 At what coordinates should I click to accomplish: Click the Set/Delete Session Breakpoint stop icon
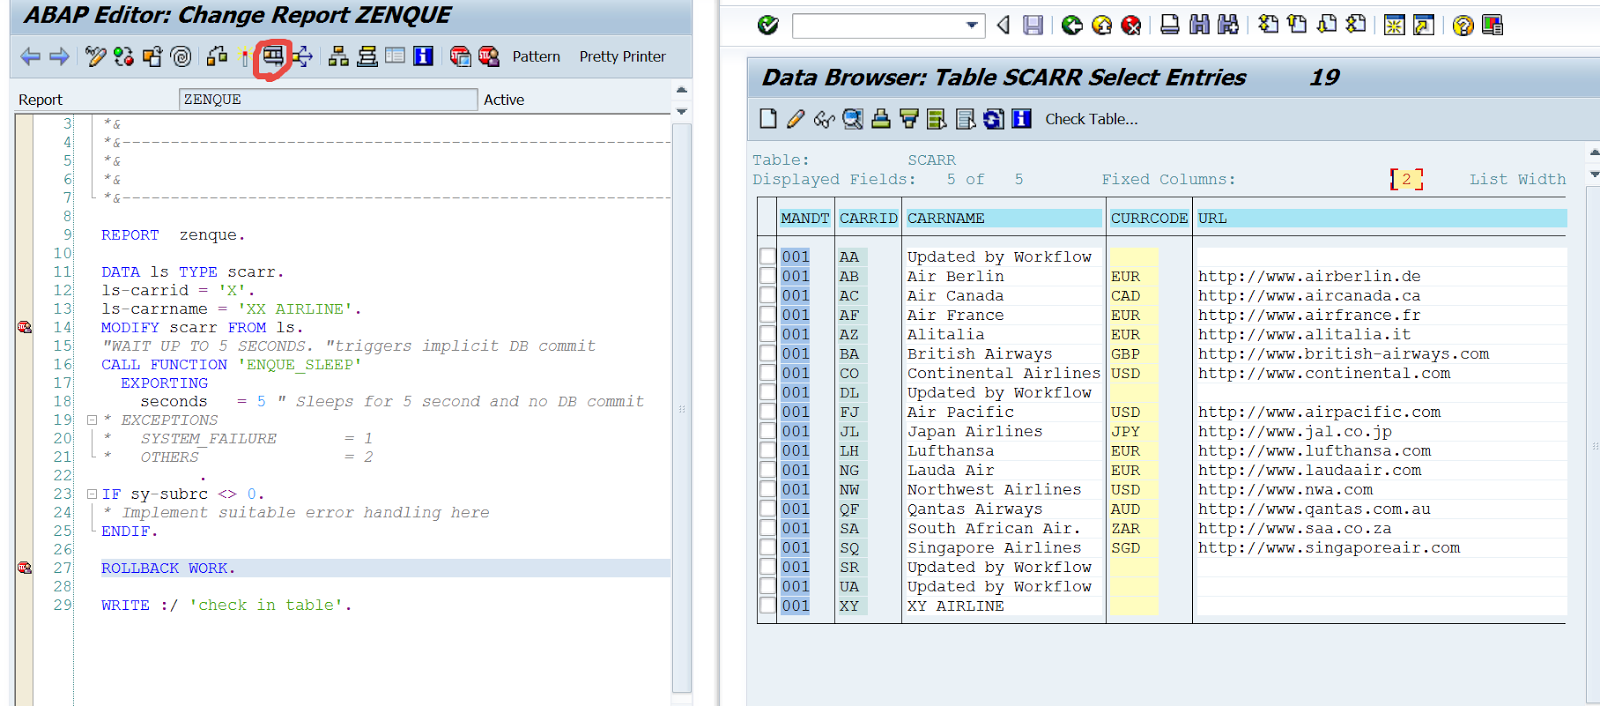[x=460, y=57]
